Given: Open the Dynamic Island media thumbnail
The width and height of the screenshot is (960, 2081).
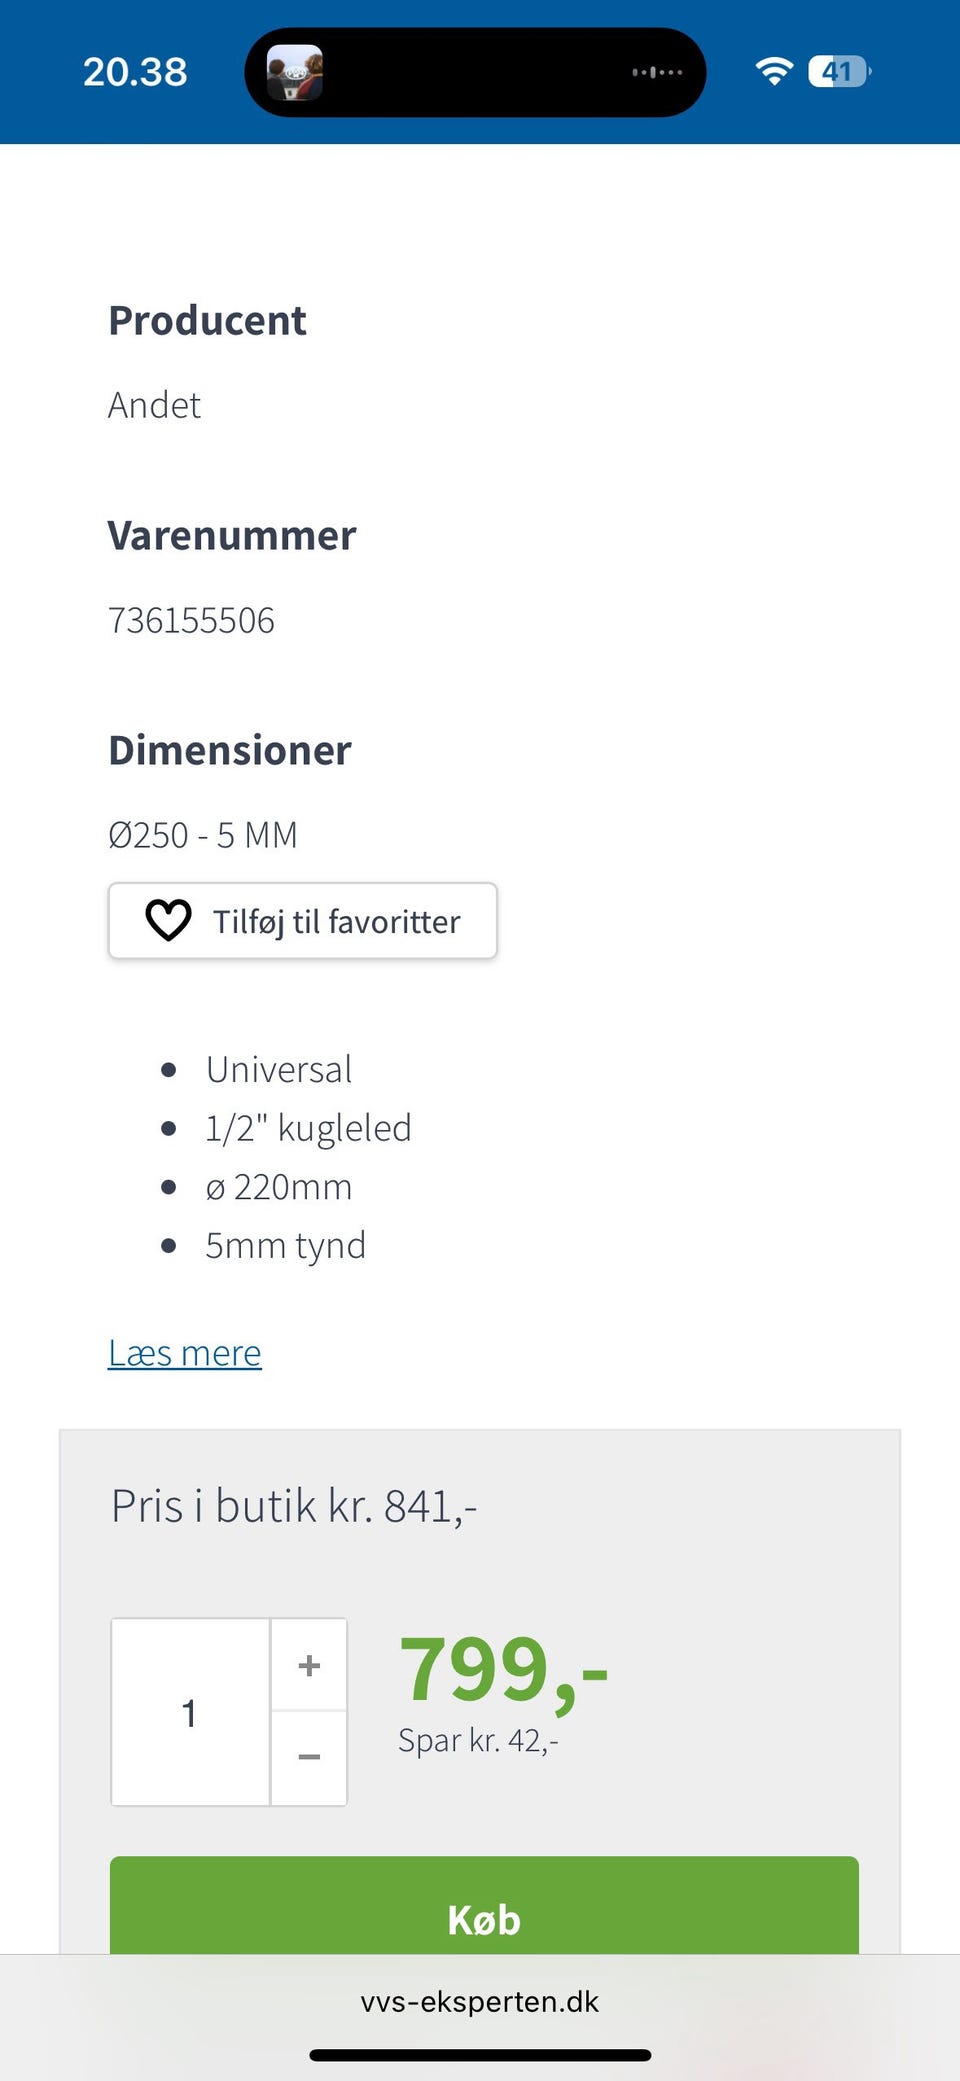Looking at the screenshot, I should 295,73.
